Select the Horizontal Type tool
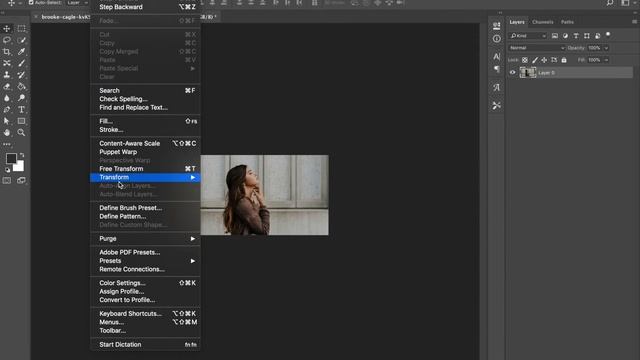 pos(21,109)
